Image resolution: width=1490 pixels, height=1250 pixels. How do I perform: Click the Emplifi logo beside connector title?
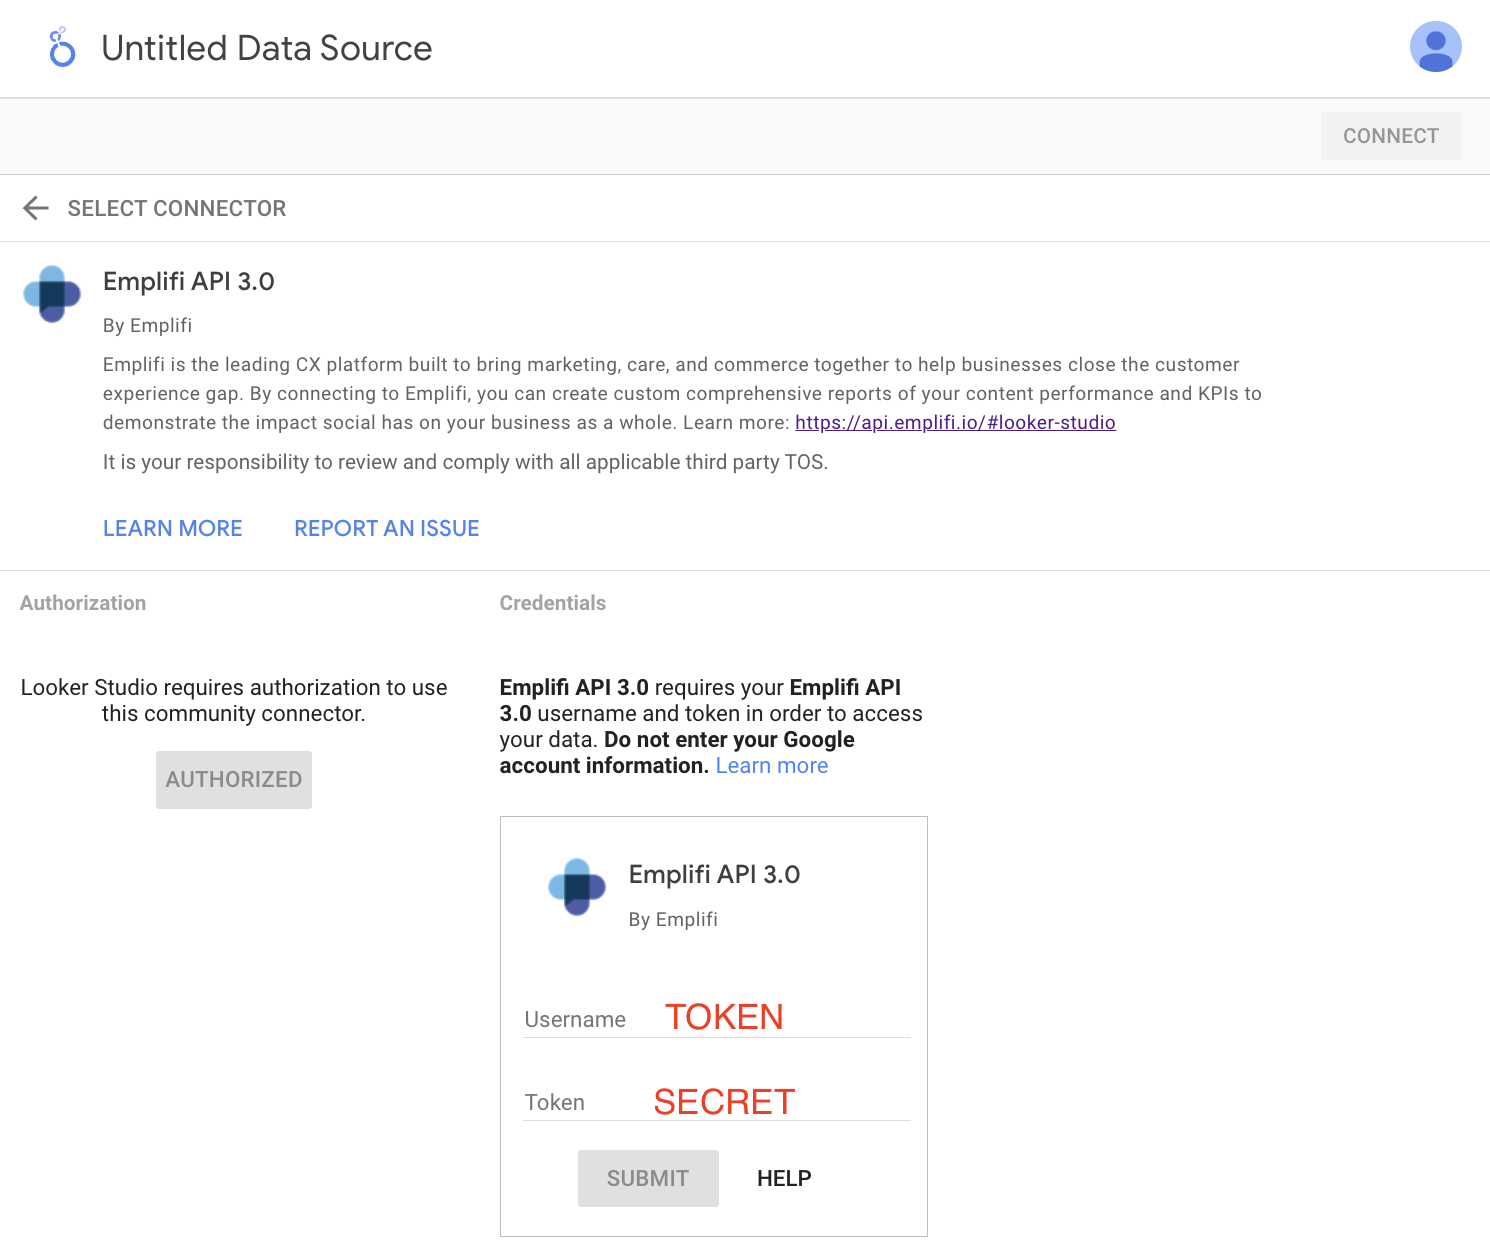(x=52, y=294)
